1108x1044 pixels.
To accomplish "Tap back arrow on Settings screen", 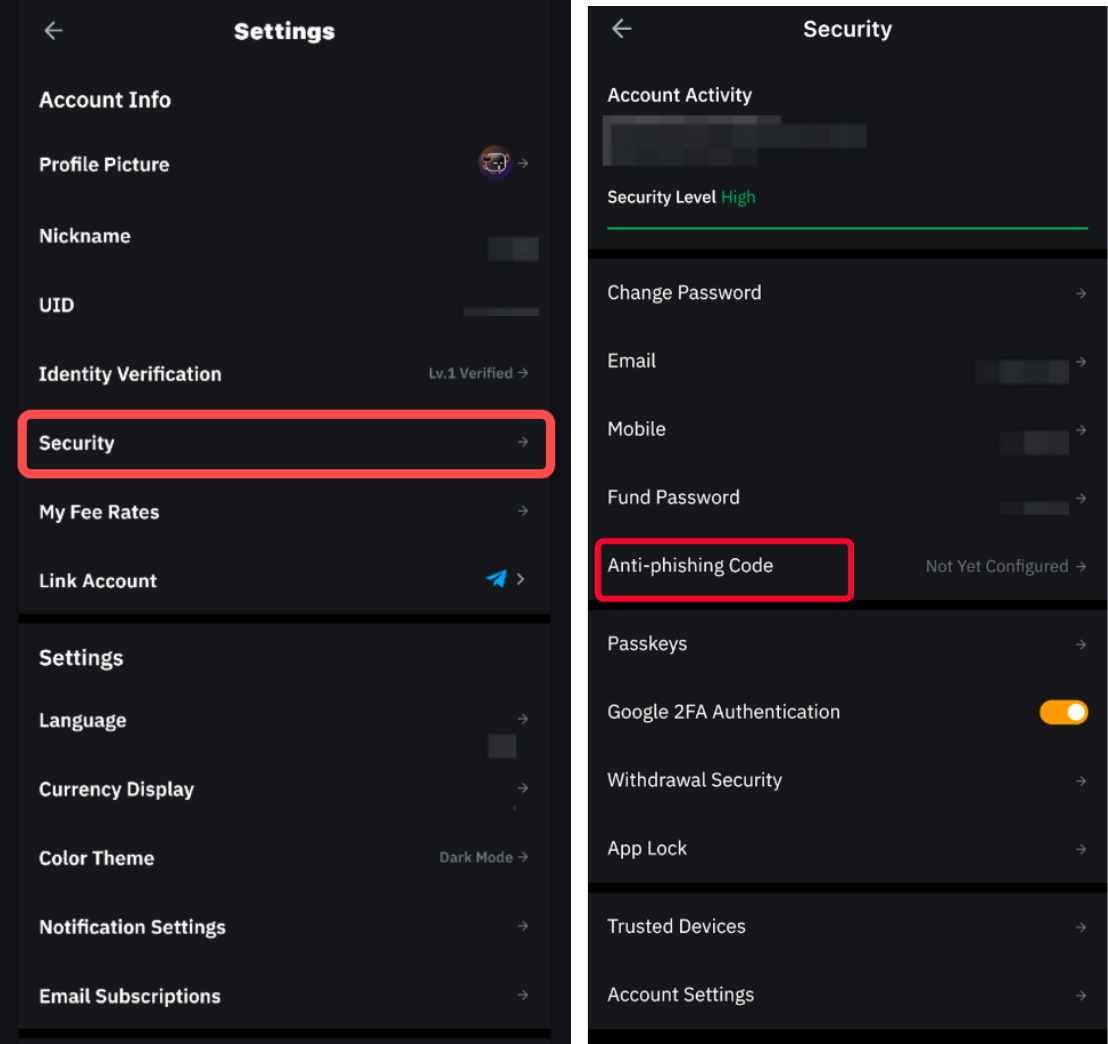I will 53,31.
